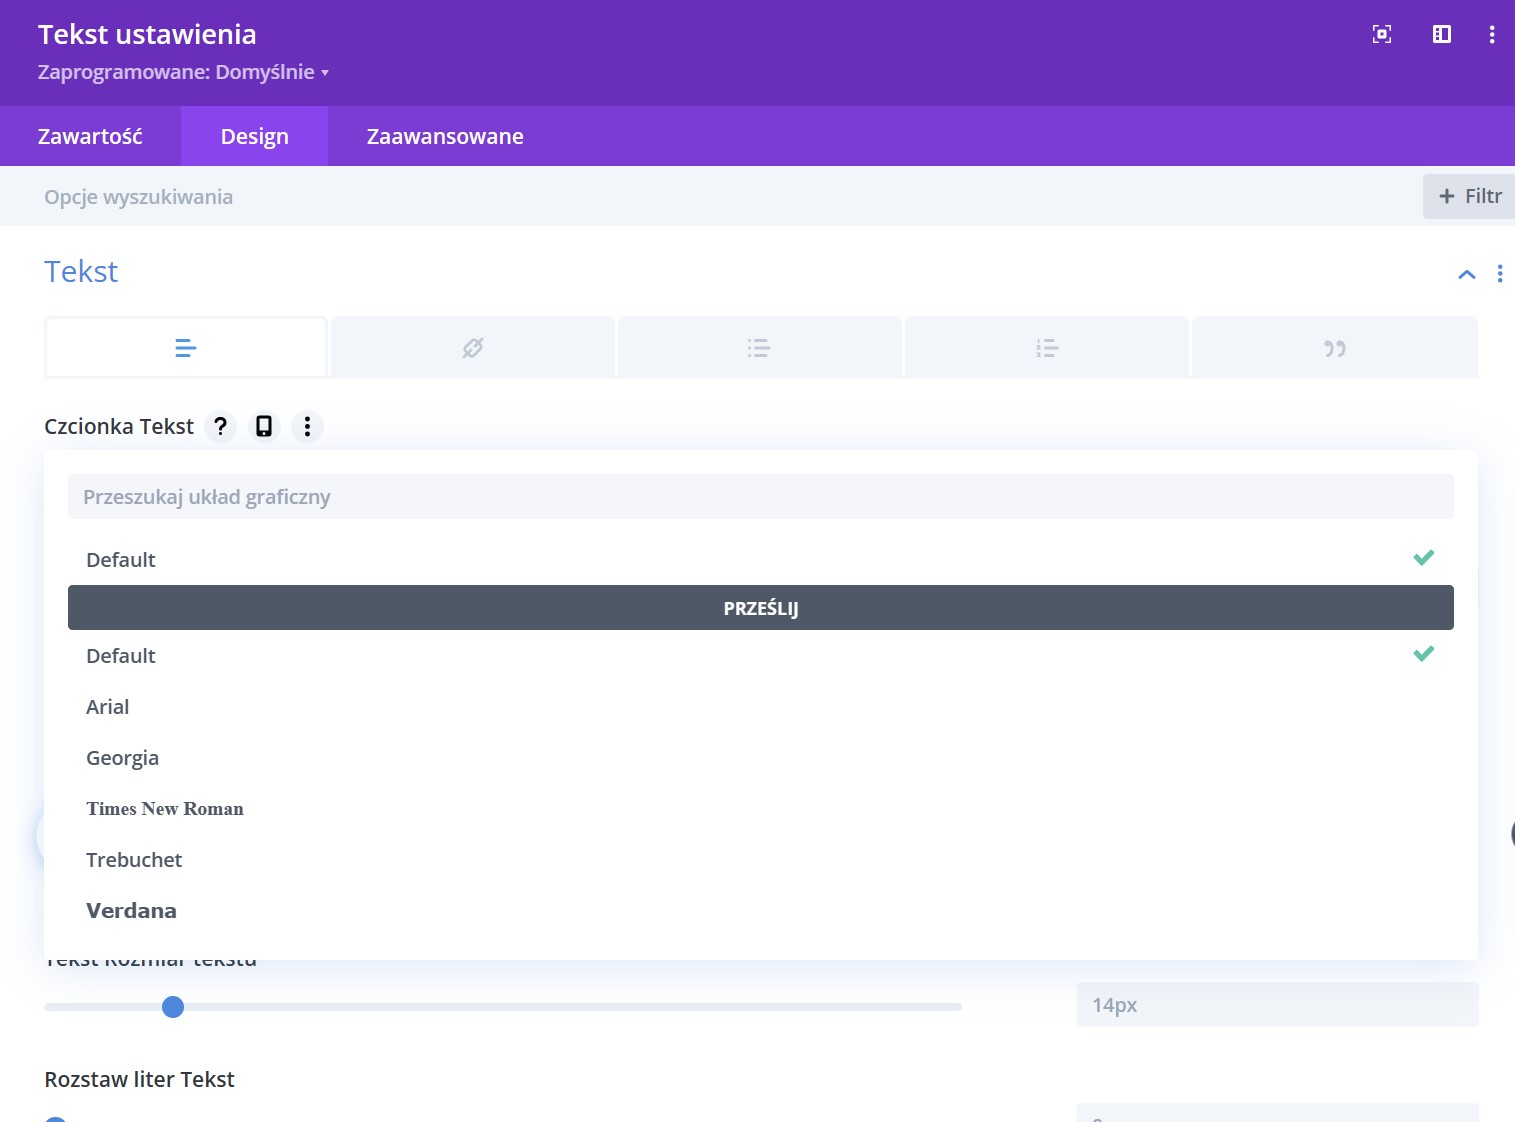Switch to the Zaawansowane tab
1515x1122 pixels.
pos(445,136)
